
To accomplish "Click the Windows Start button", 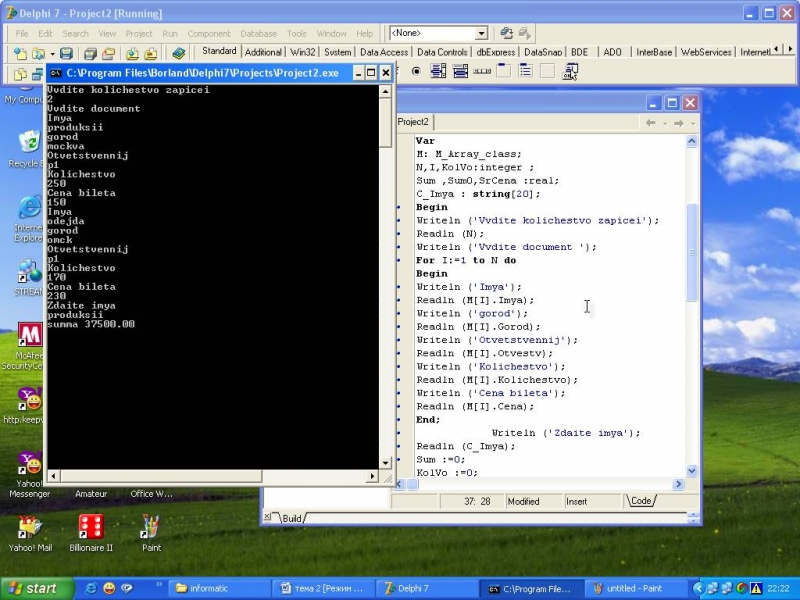I will click(x=37, y=588).
